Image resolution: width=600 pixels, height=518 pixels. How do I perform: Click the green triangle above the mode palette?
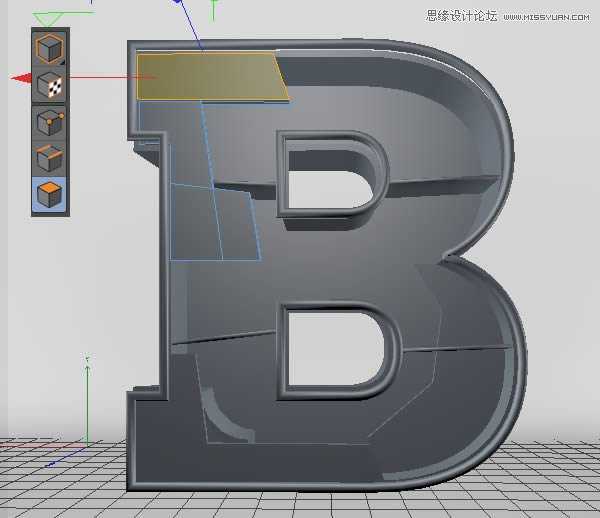[x=48, y=19]
